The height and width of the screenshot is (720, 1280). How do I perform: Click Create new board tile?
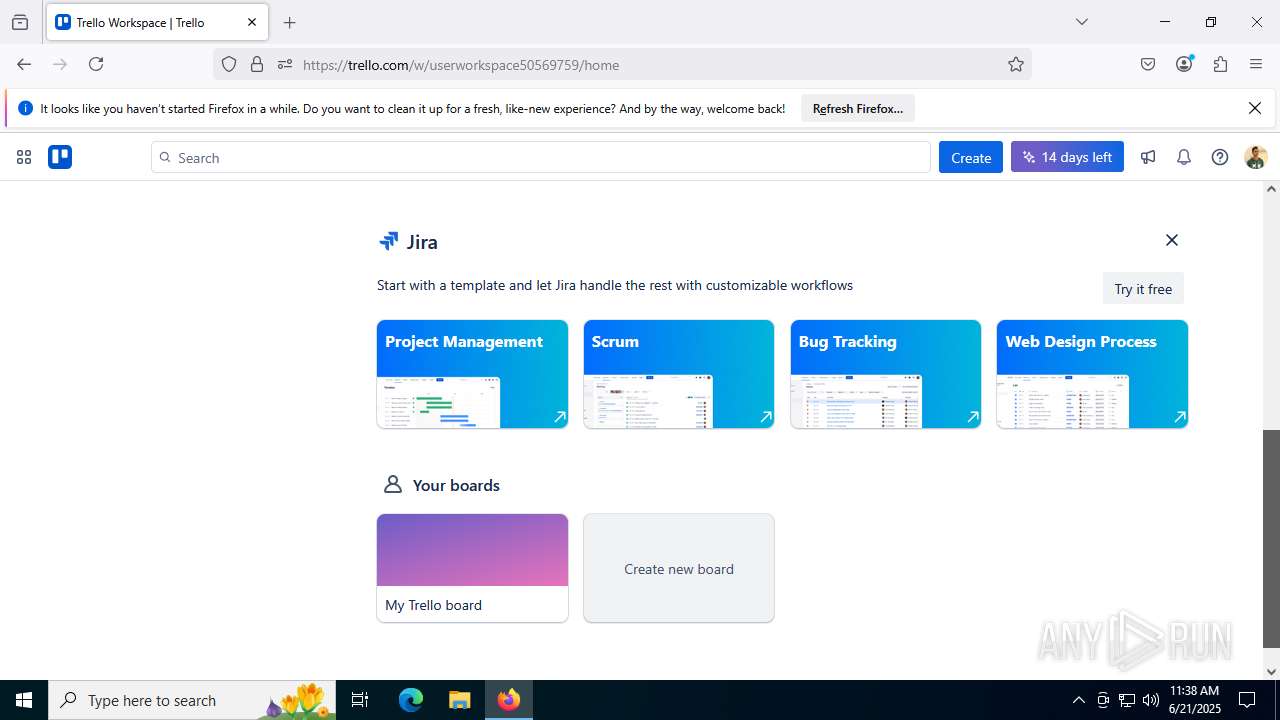[x=679, y=568]
